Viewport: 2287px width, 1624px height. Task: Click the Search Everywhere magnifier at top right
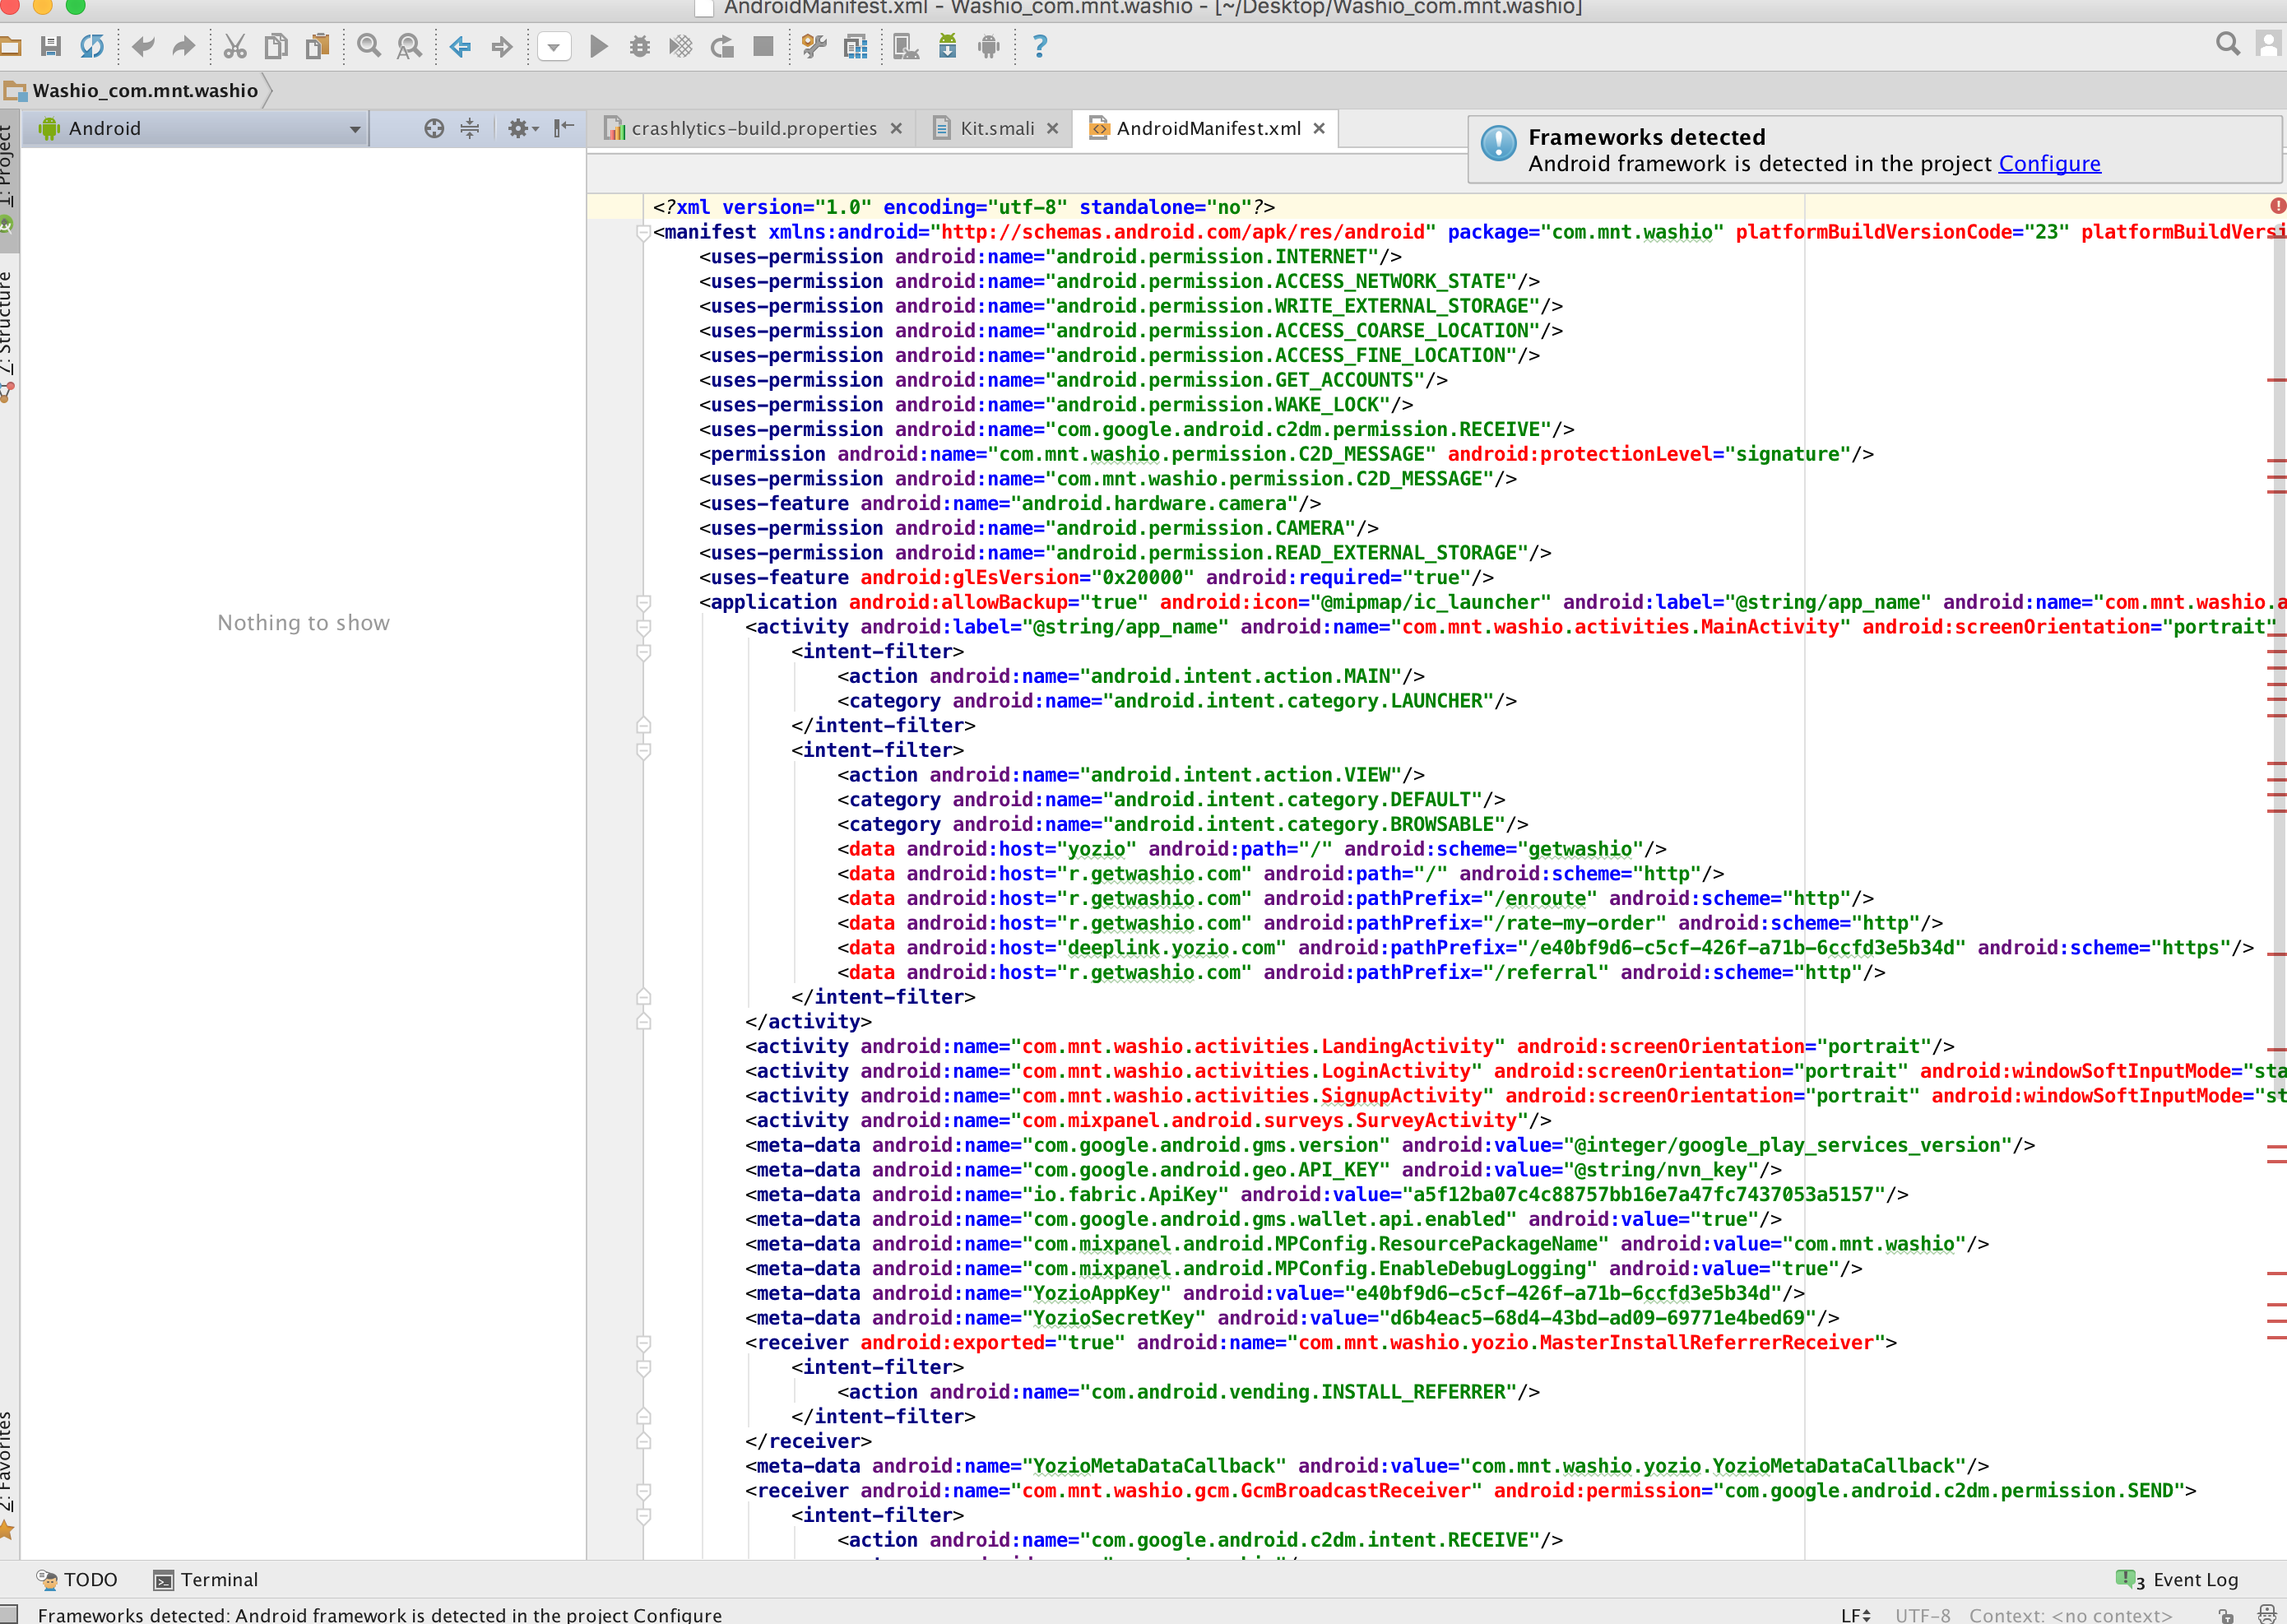(2228, 44)
